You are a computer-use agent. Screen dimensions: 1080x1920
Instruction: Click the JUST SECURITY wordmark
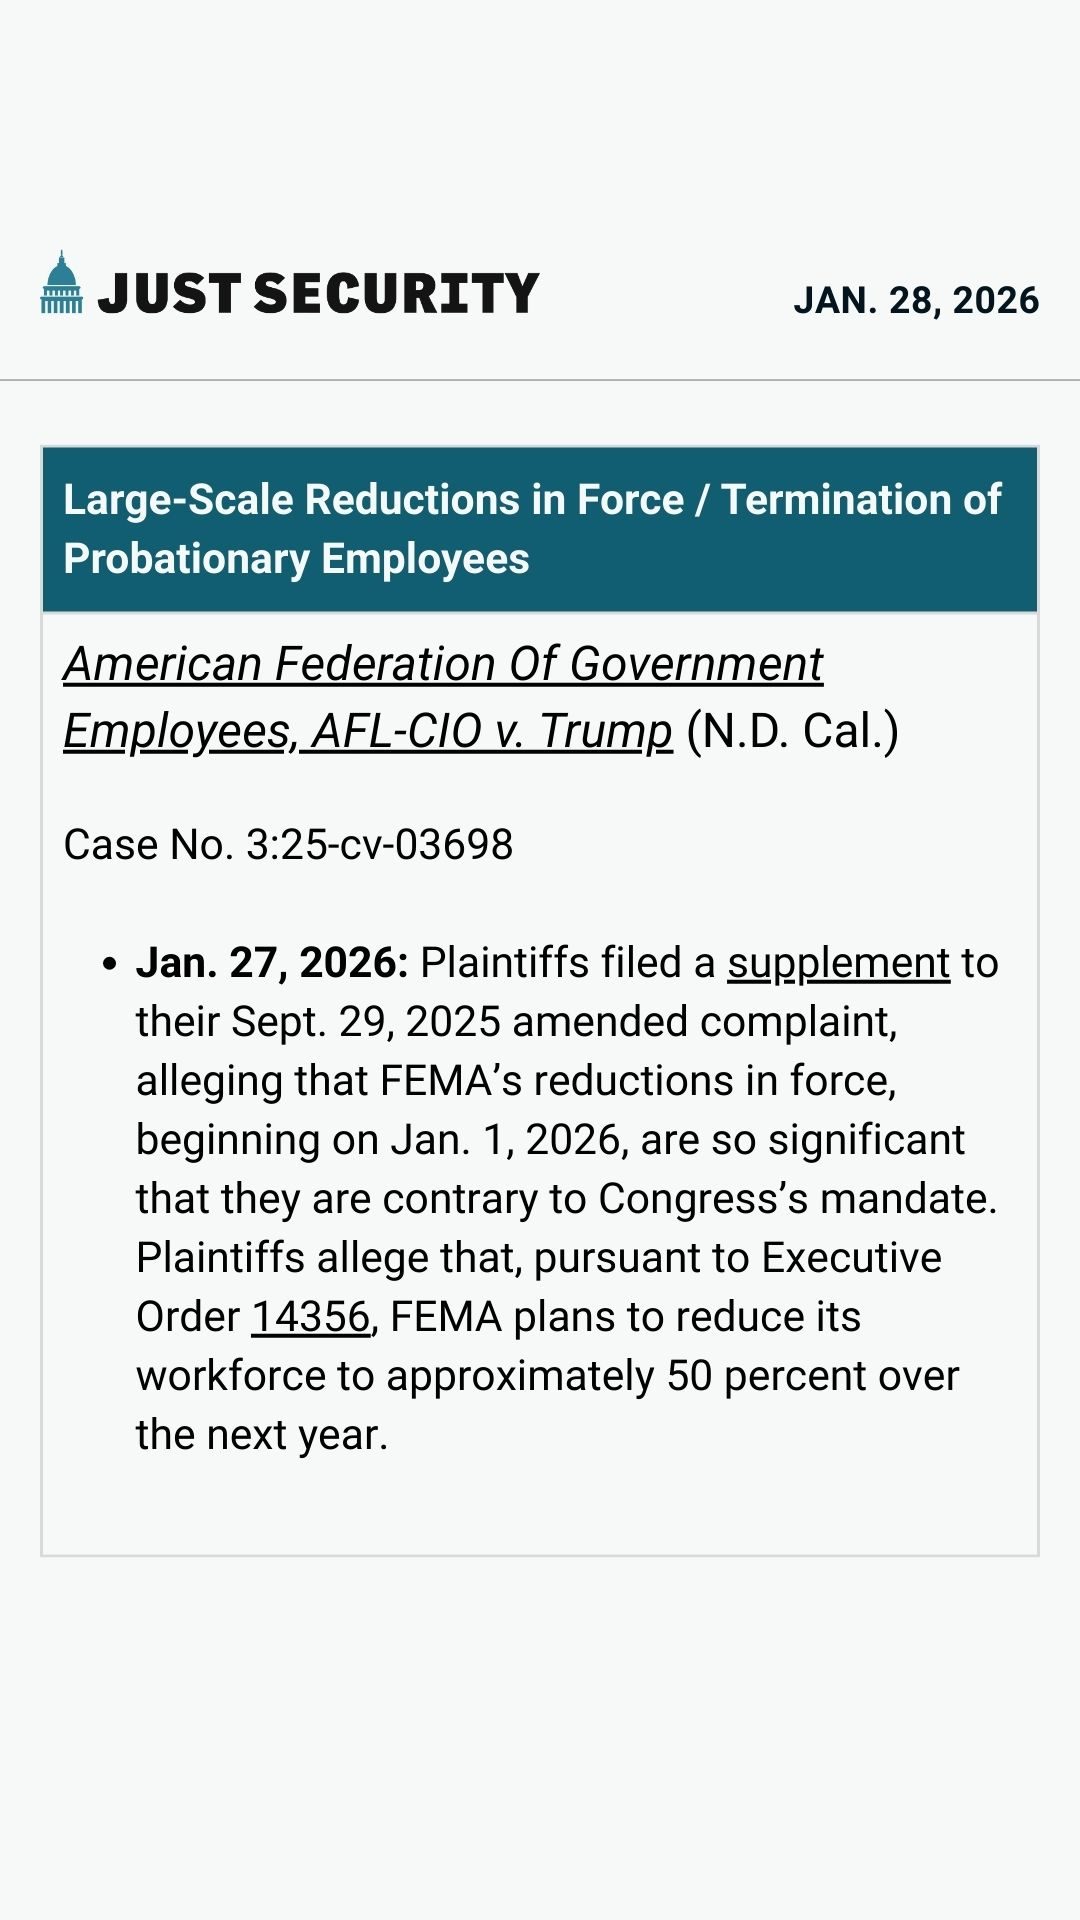click(x=318, y=294)
